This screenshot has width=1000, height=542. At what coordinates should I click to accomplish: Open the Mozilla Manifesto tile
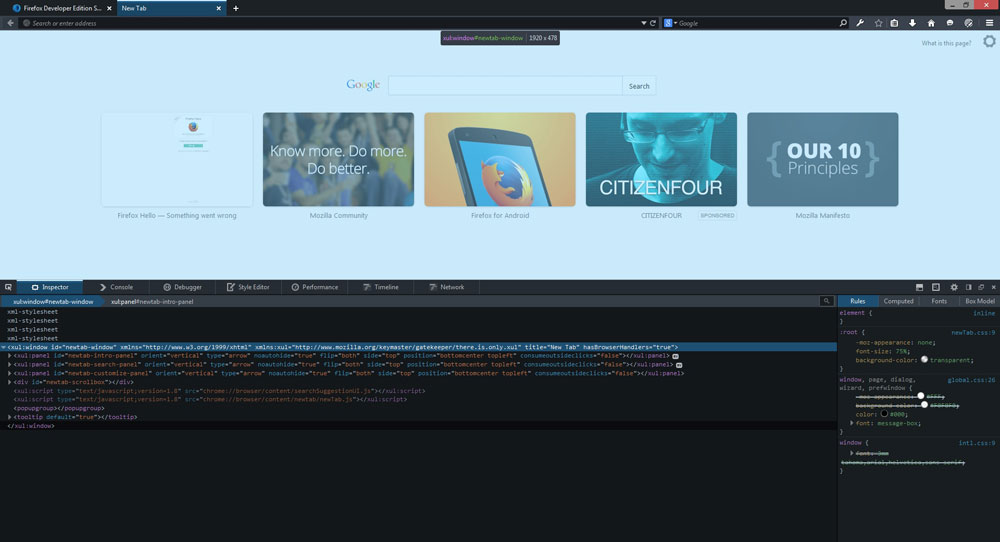pos(822,159)
